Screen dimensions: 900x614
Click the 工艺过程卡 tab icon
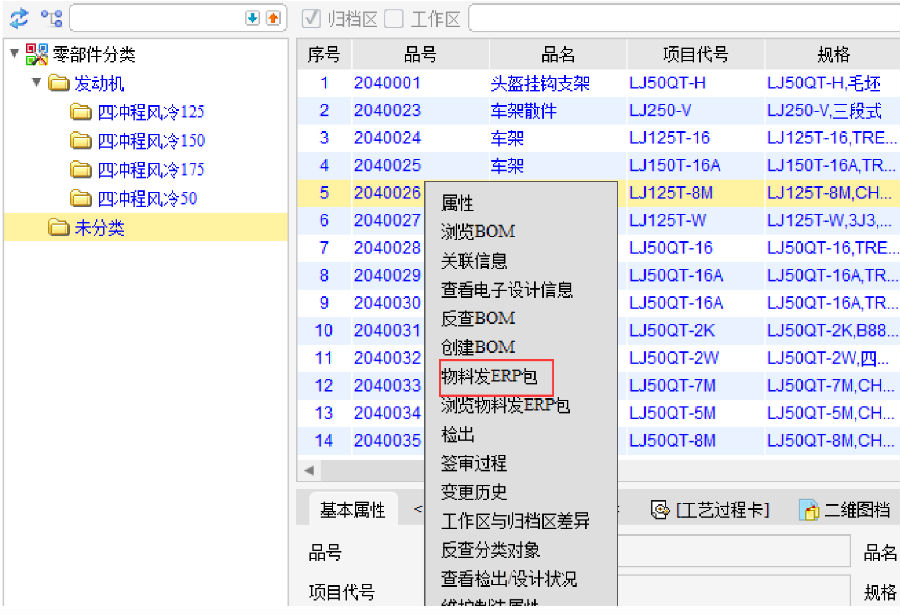point(660,510)
